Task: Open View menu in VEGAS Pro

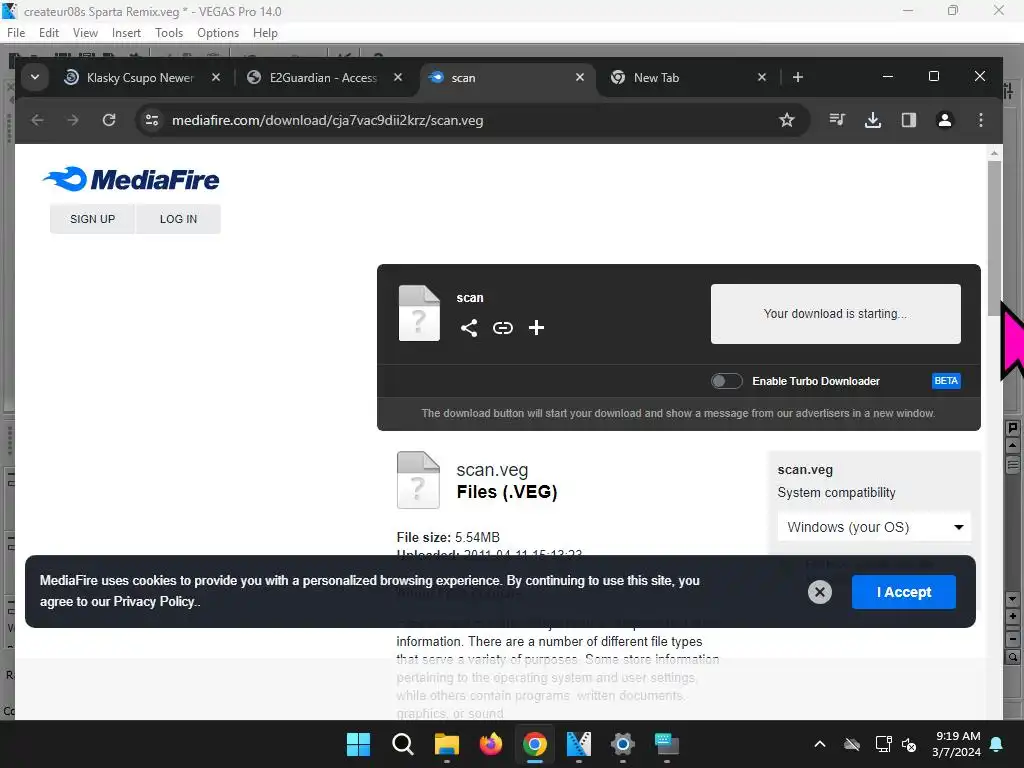Action: pyautogui.click(x=85, y=33)
